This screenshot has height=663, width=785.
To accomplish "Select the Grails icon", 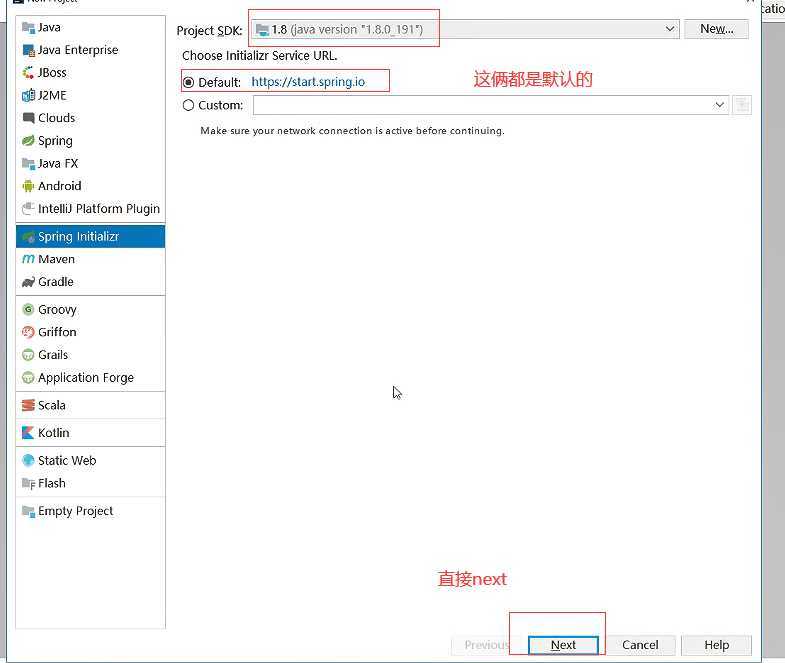I will click(28, 355).
